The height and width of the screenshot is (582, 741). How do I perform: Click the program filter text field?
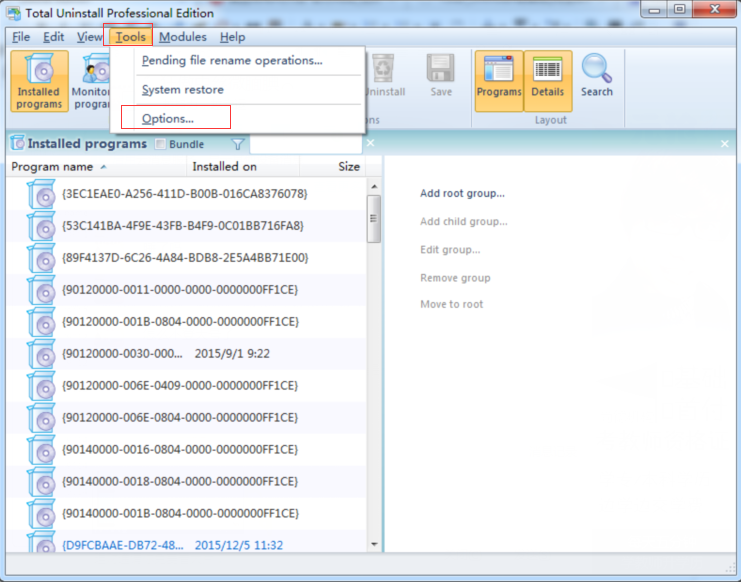coord(304,144)
